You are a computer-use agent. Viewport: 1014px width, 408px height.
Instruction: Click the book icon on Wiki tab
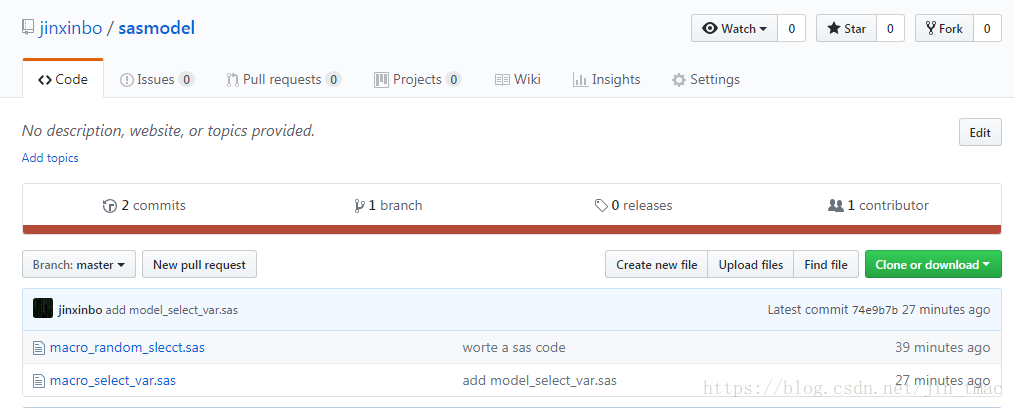[502, 80]
